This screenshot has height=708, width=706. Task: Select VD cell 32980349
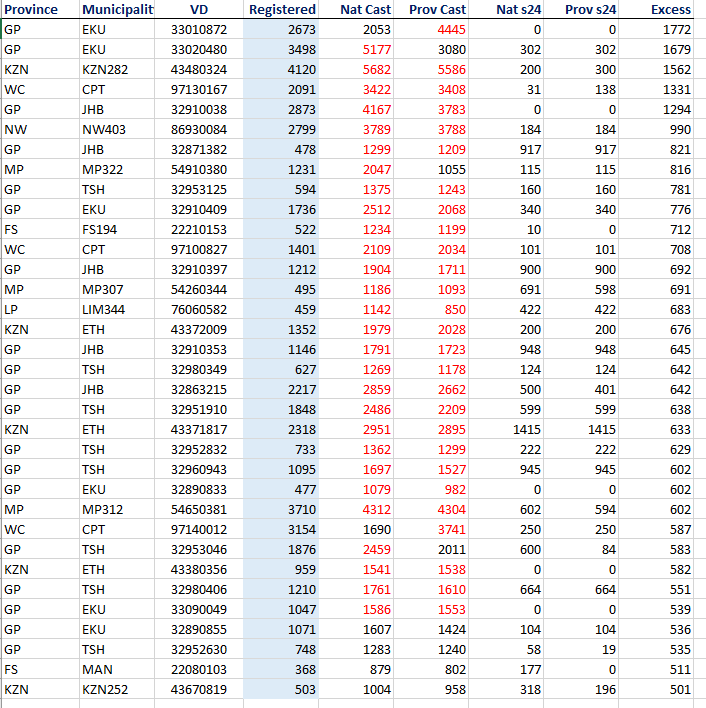199,370
